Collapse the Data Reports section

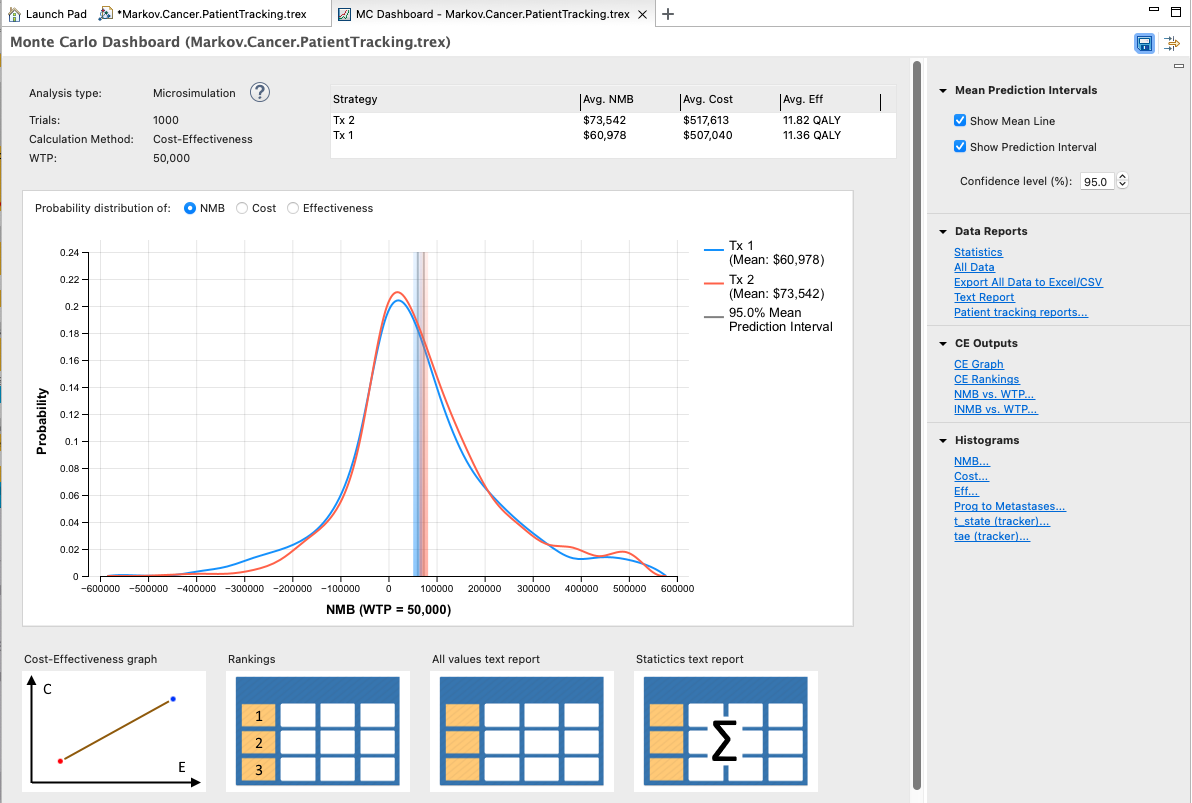941,231
